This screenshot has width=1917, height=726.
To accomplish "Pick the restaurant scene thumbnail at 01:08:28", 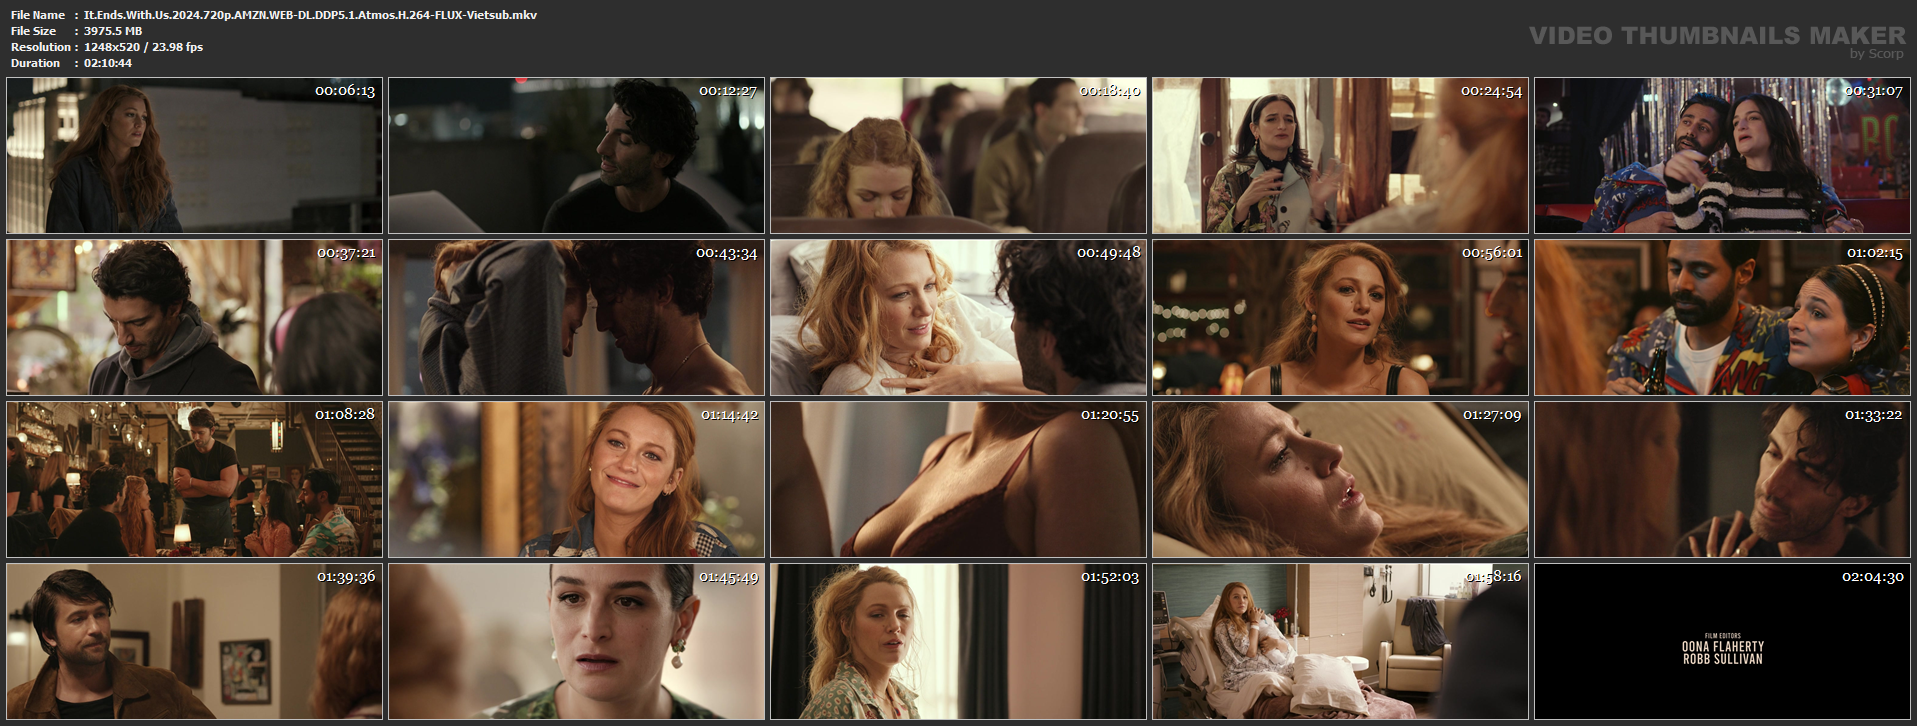I will pyautogui.click(x=194, y=479).
